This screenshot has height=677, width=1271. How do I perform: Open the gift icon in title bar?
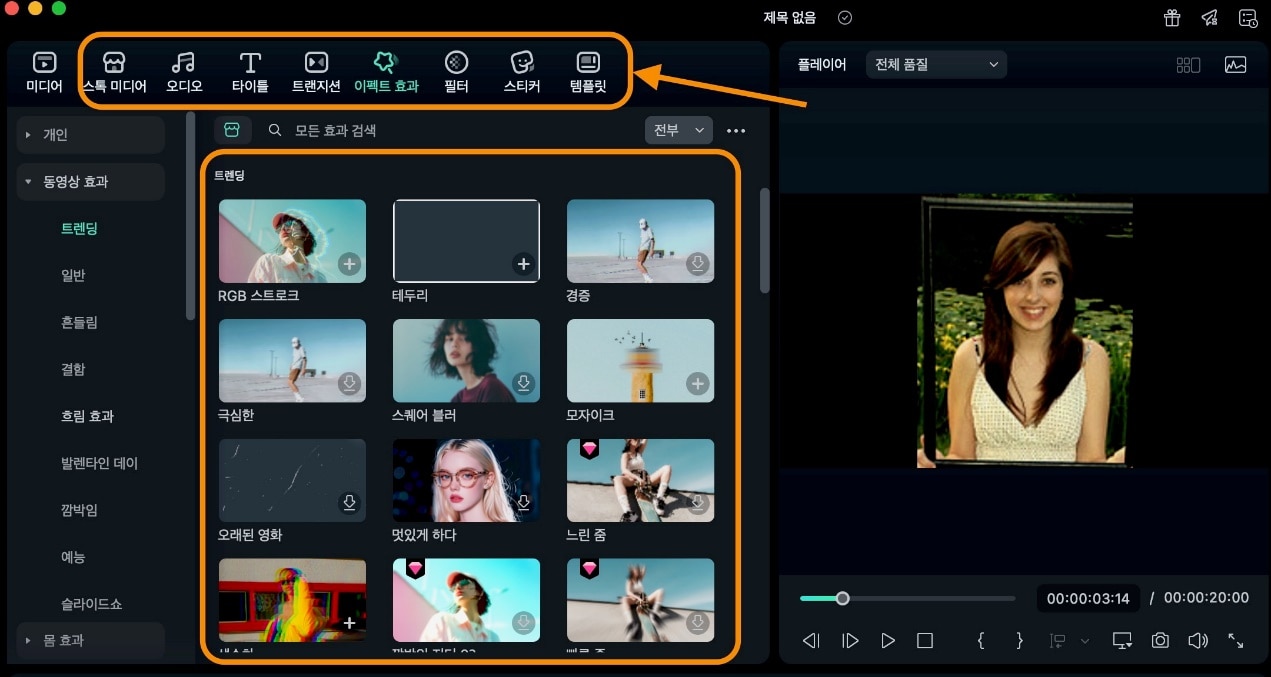[x=1172, y=18]
